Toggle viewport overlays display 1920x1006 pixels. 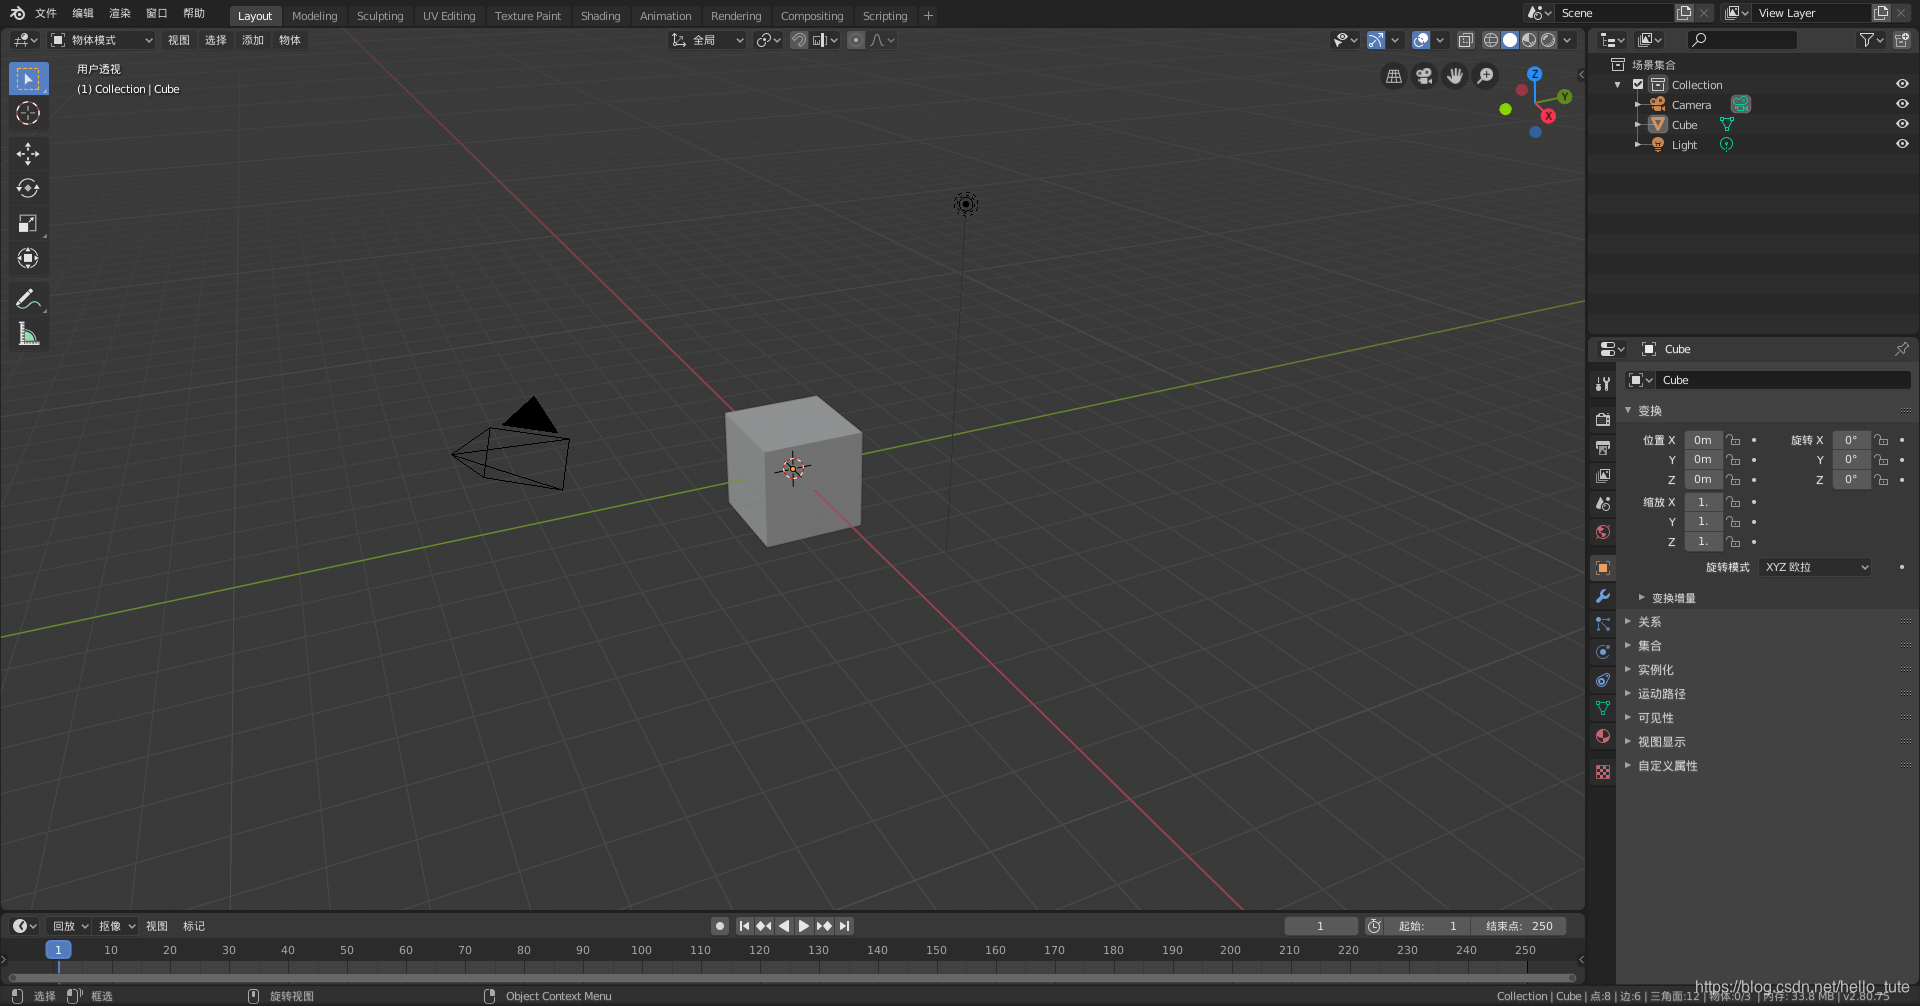[1421, 40]
